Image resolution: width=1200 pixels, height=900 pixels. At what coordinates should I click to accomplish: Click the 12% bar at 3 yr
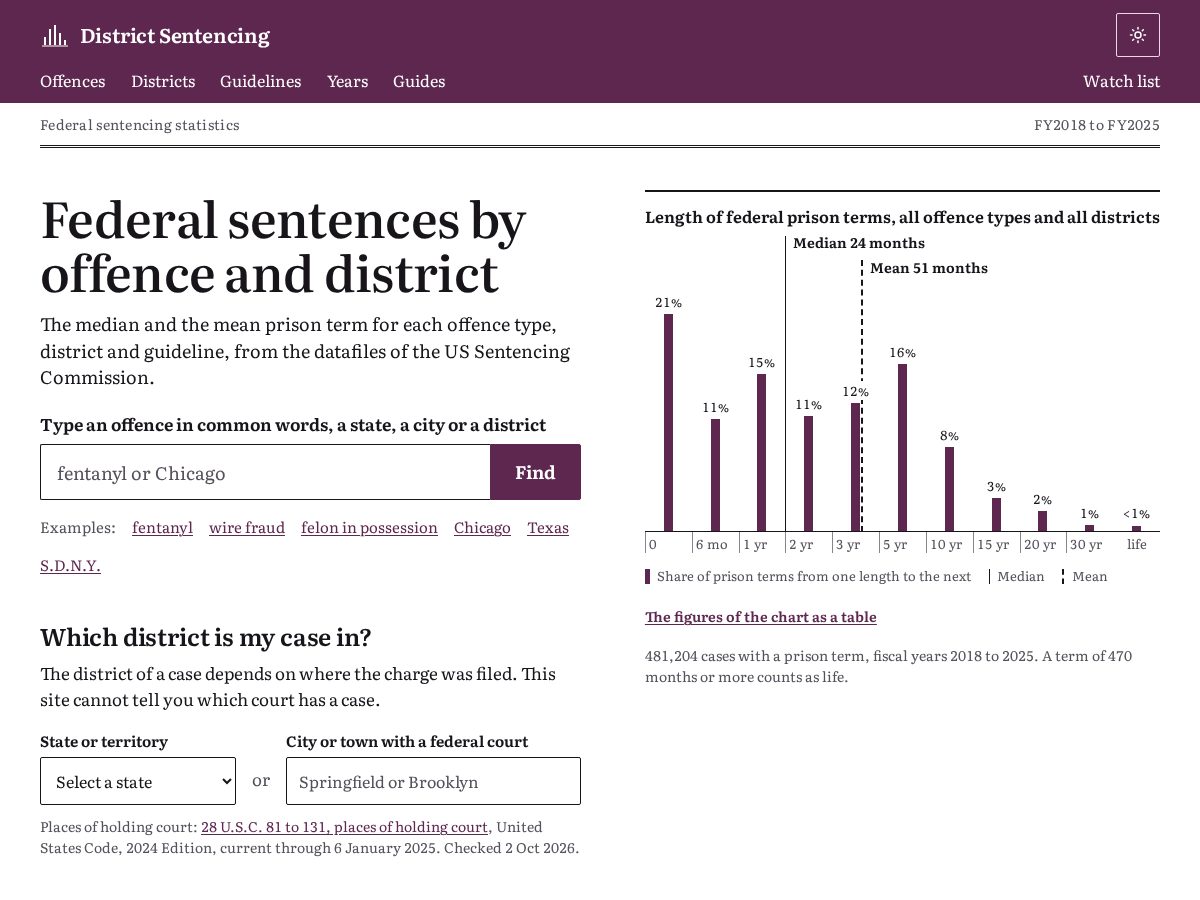coord(855,467)
